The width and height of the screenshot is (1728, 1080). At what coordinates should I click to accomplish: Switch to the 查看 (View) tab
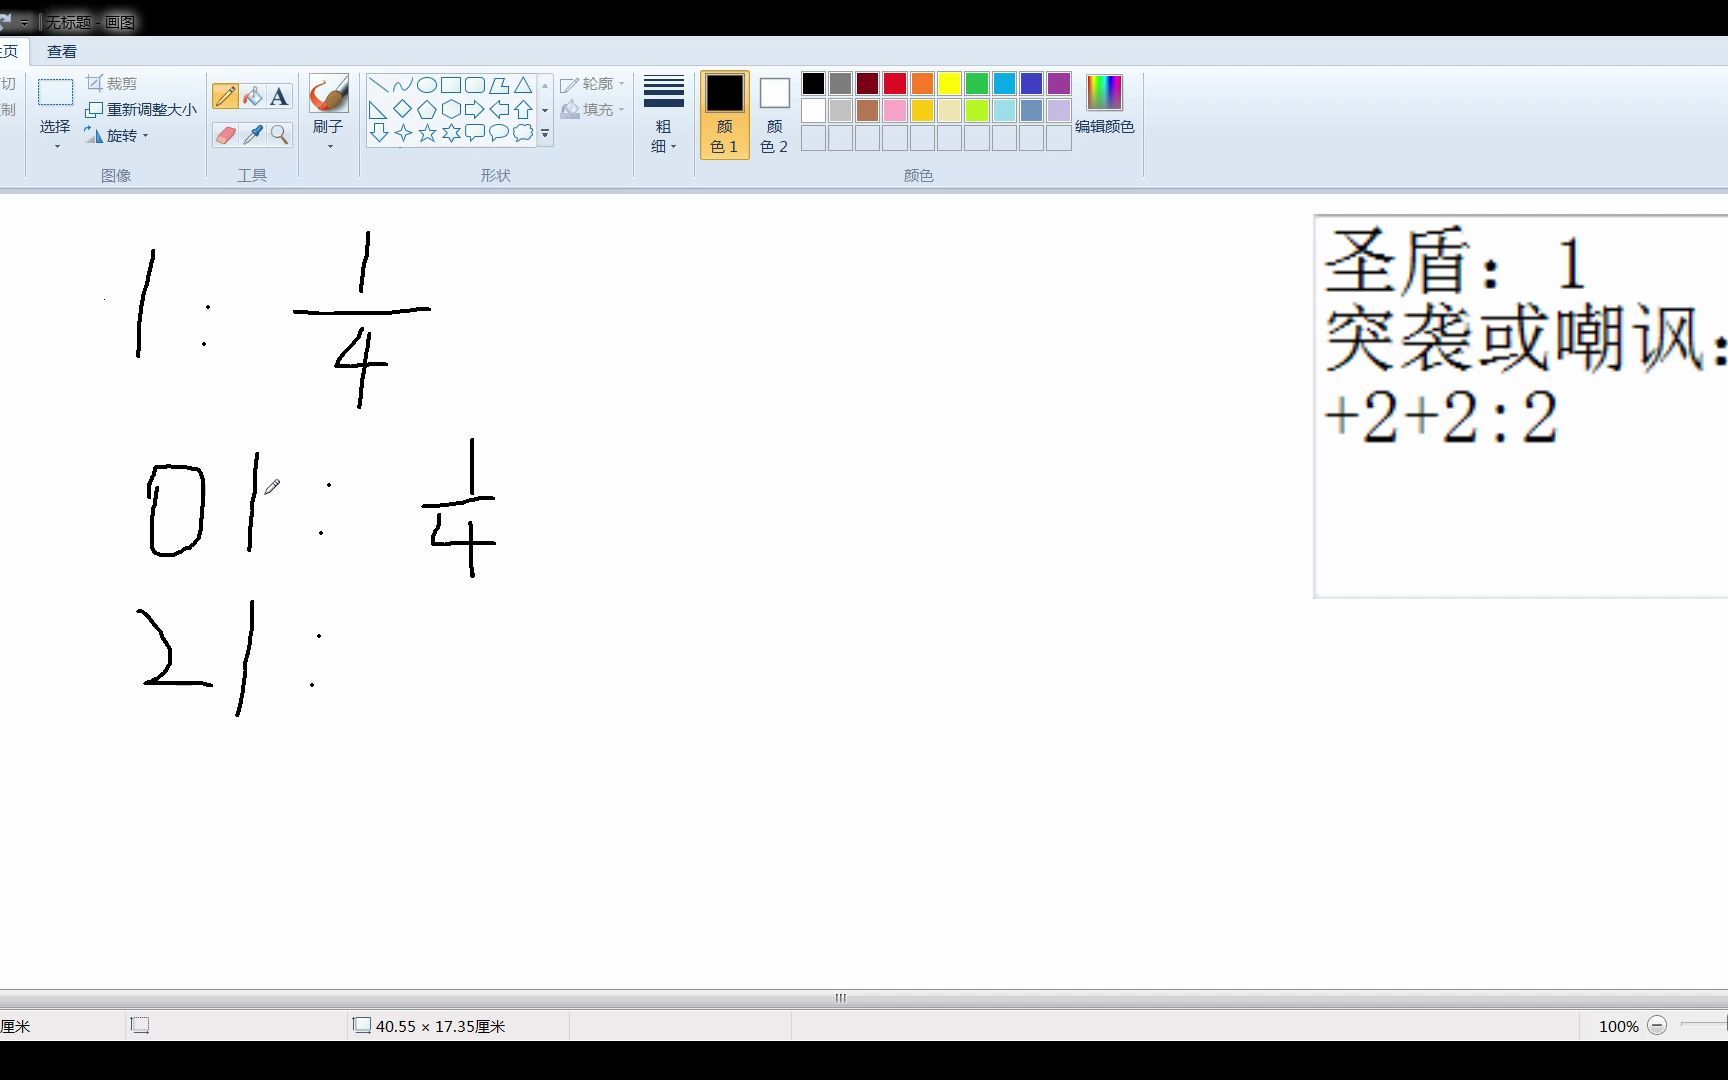click(x=62, y=52)
